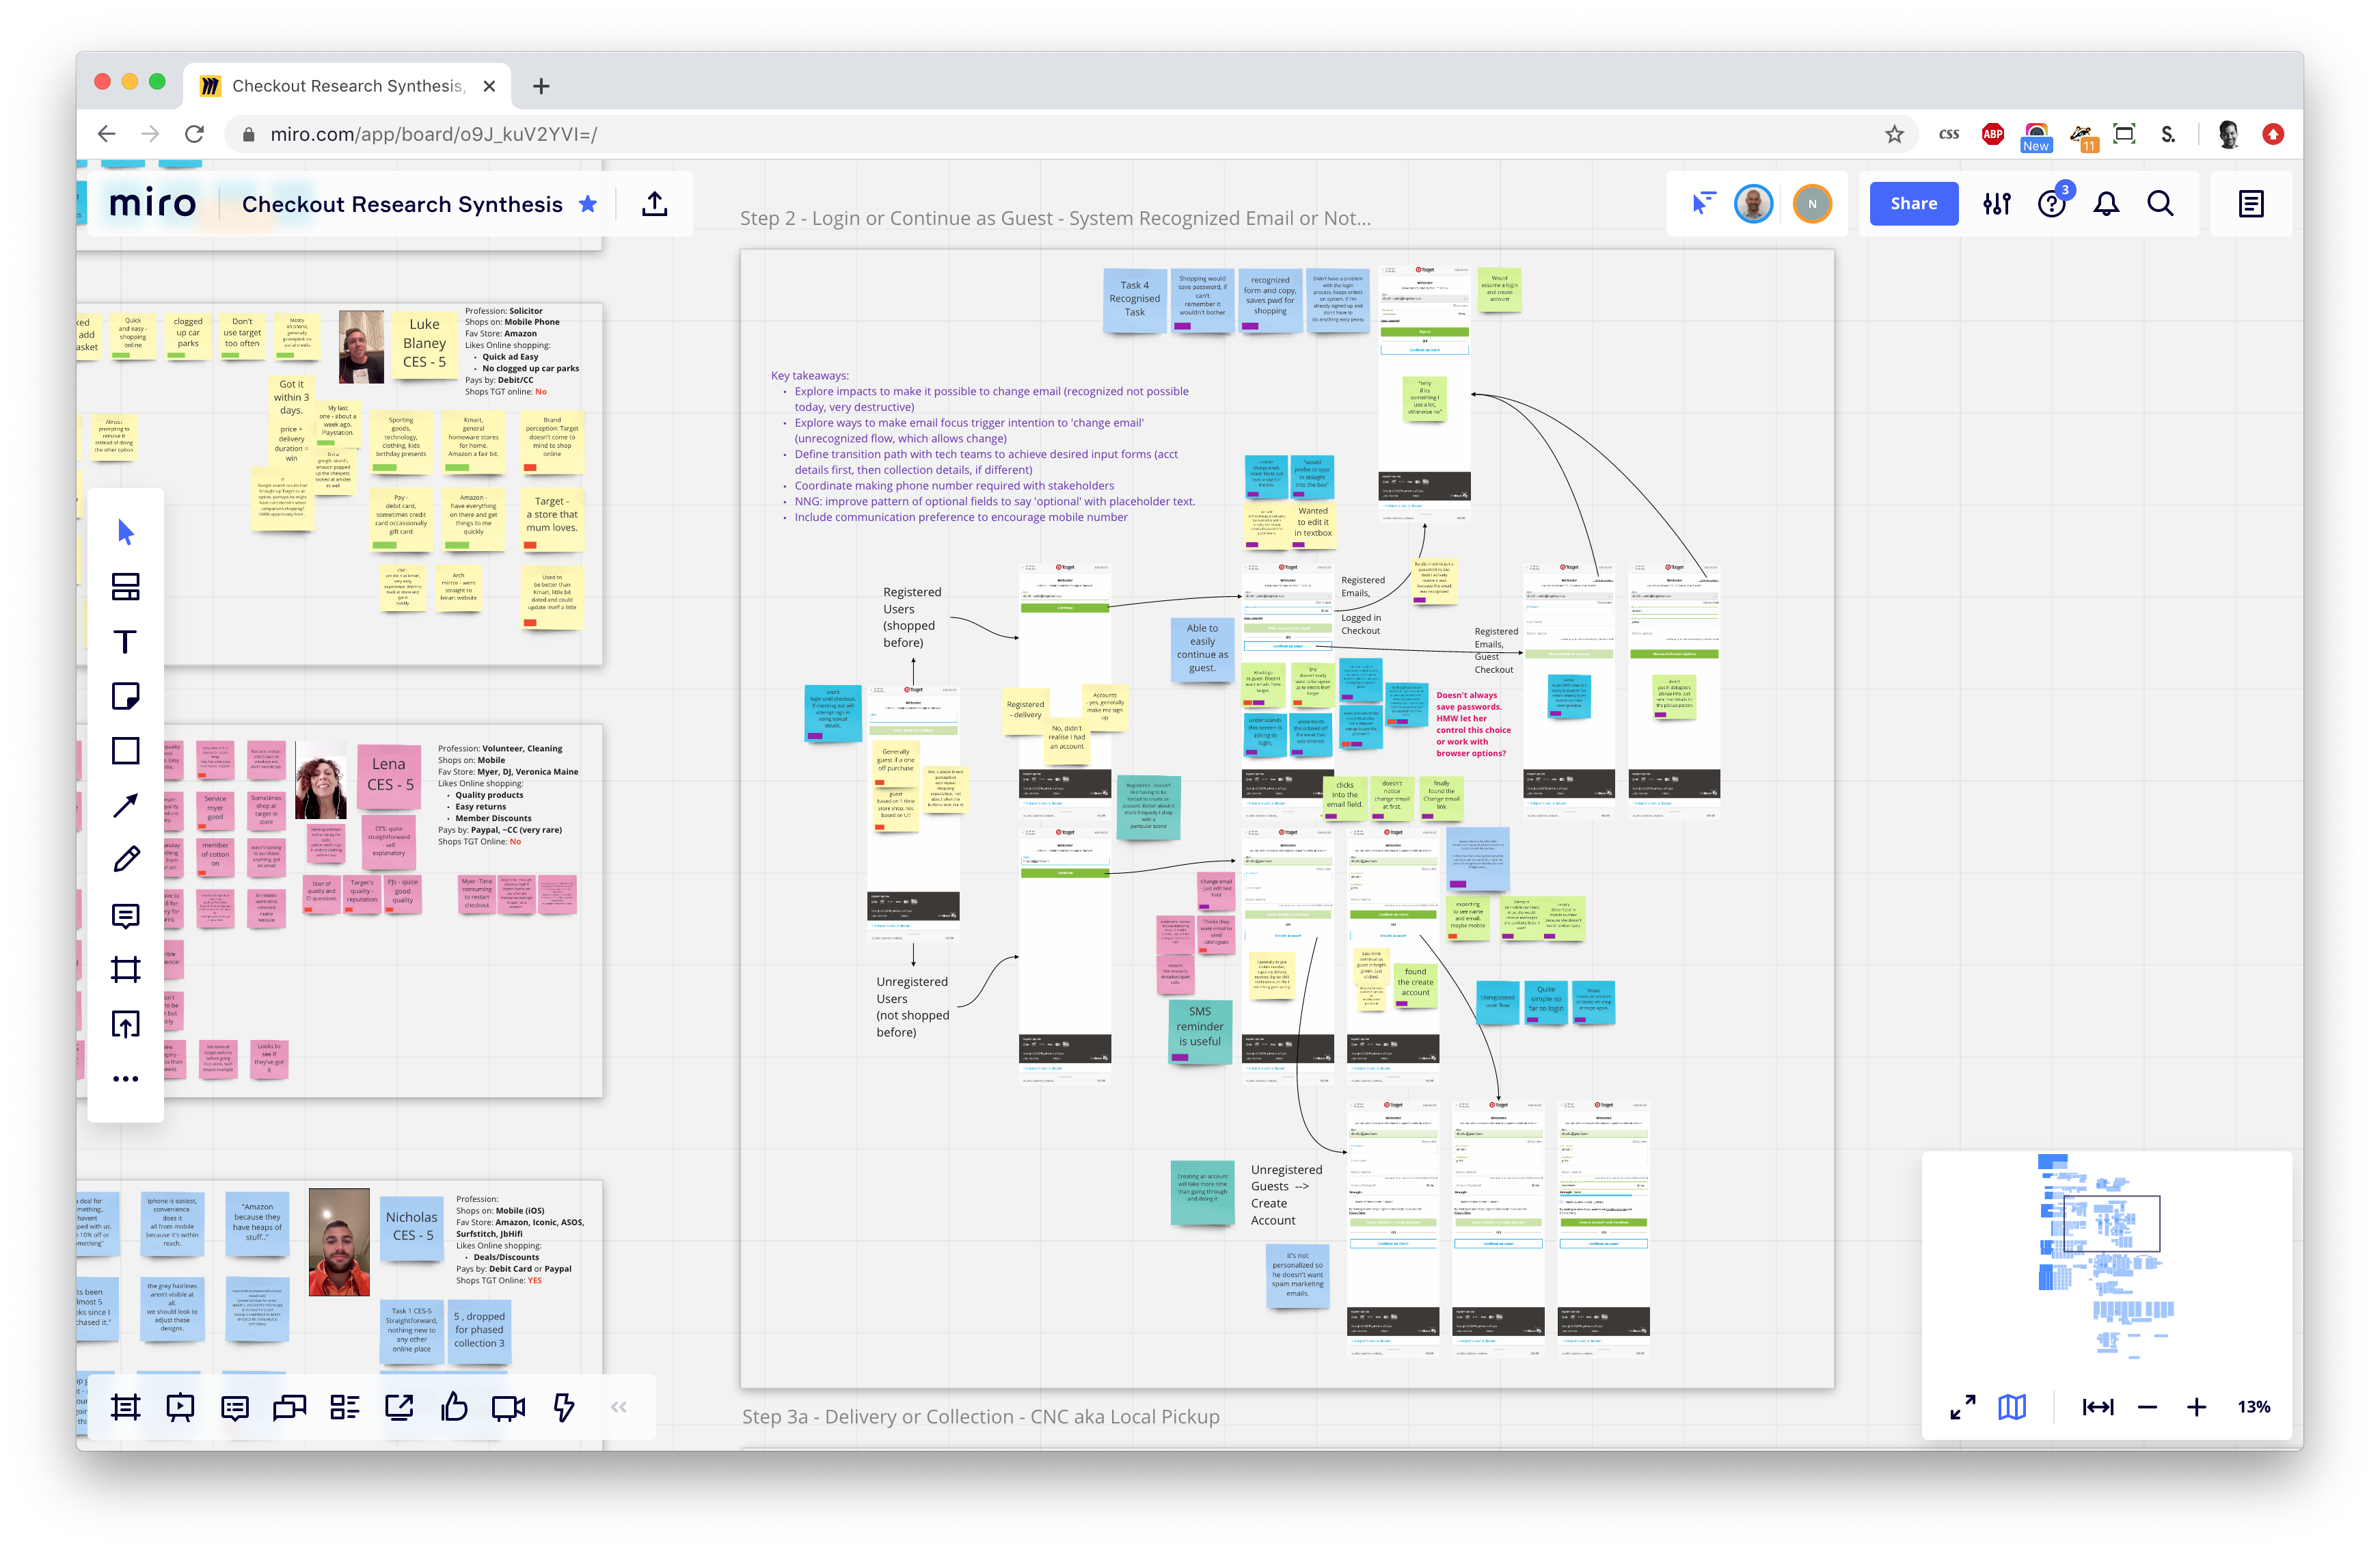Image resolution: width=2380 pixels, height=1552 pixels.
Task: Open notifications bell
Action: click(2107, 204)
